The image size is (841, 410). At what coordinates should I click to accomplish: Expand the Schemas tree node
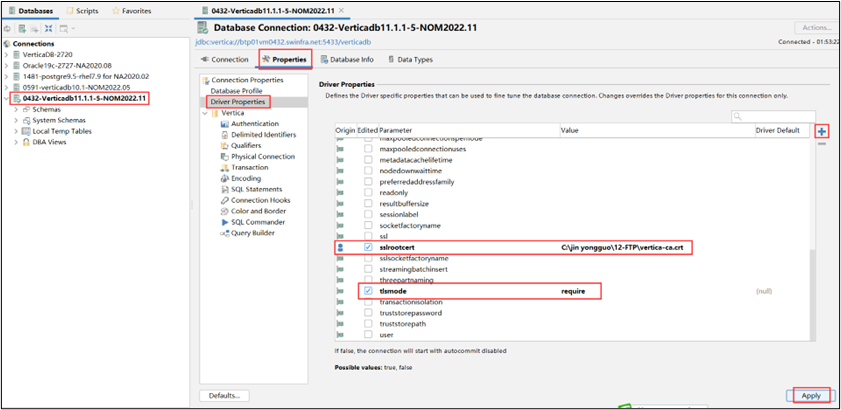pos(16,109)
